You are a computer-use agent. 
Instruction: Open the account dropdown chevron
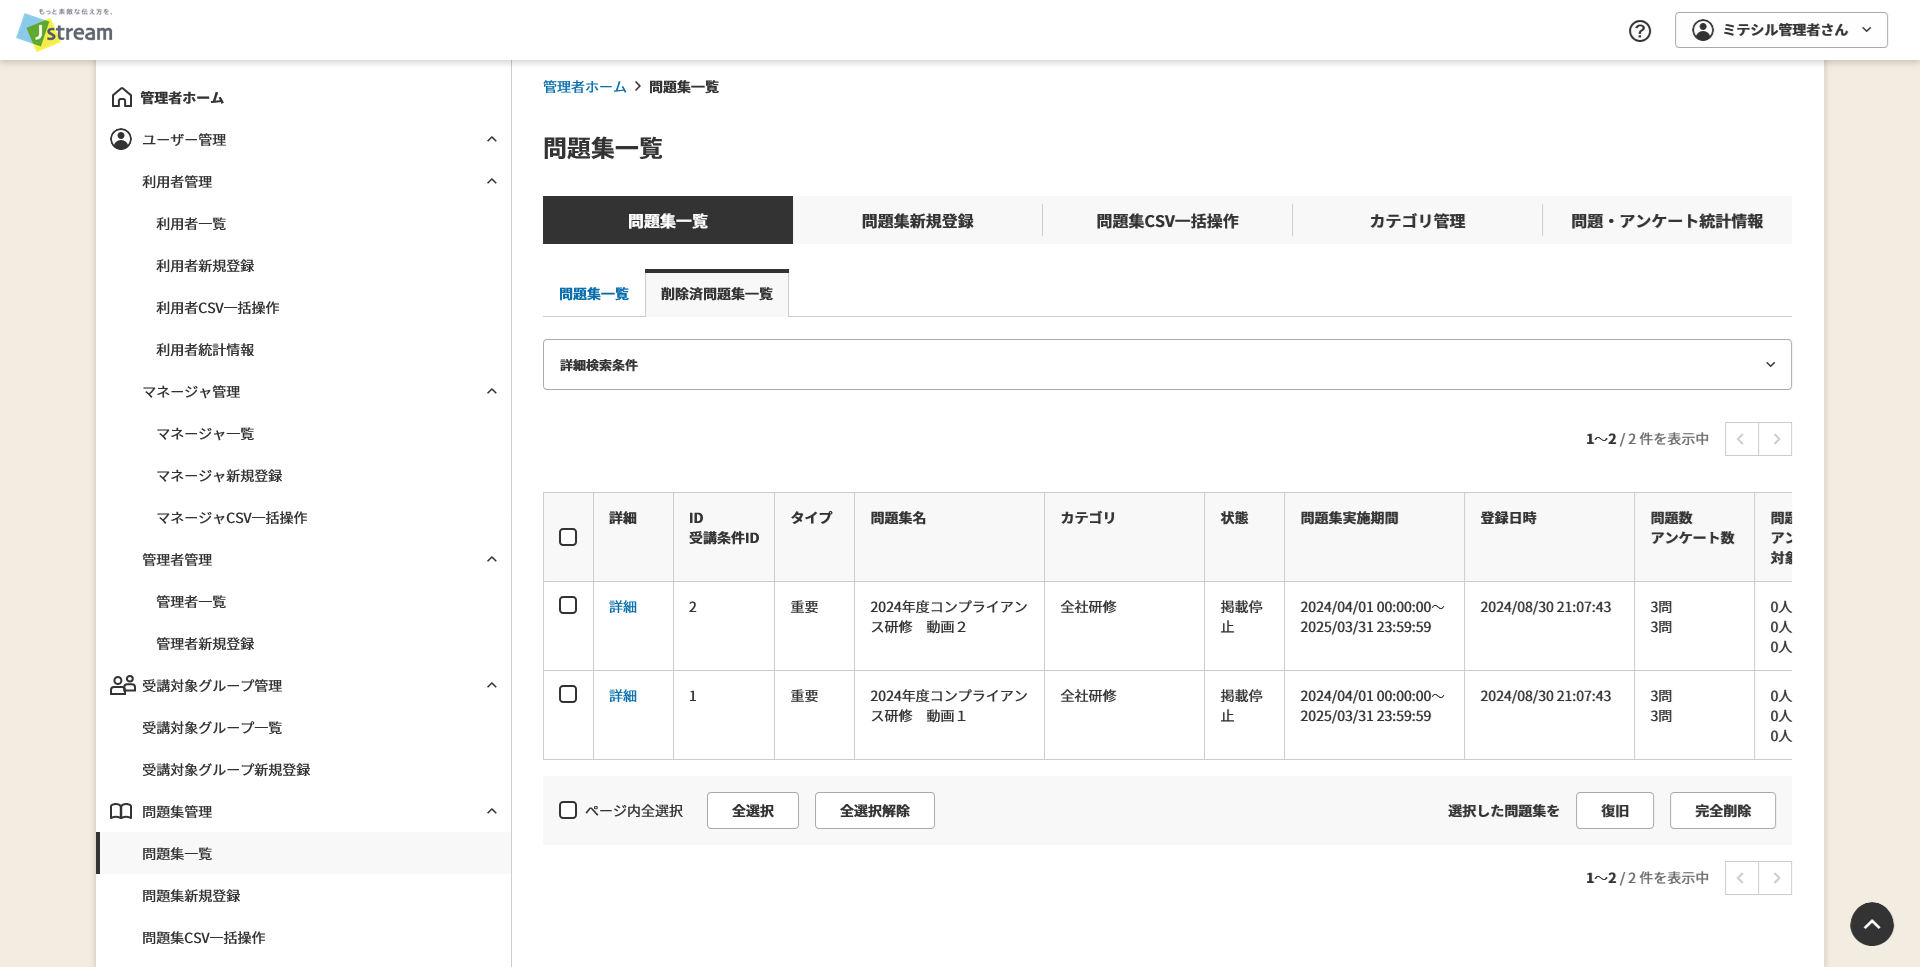[1866, 30]
